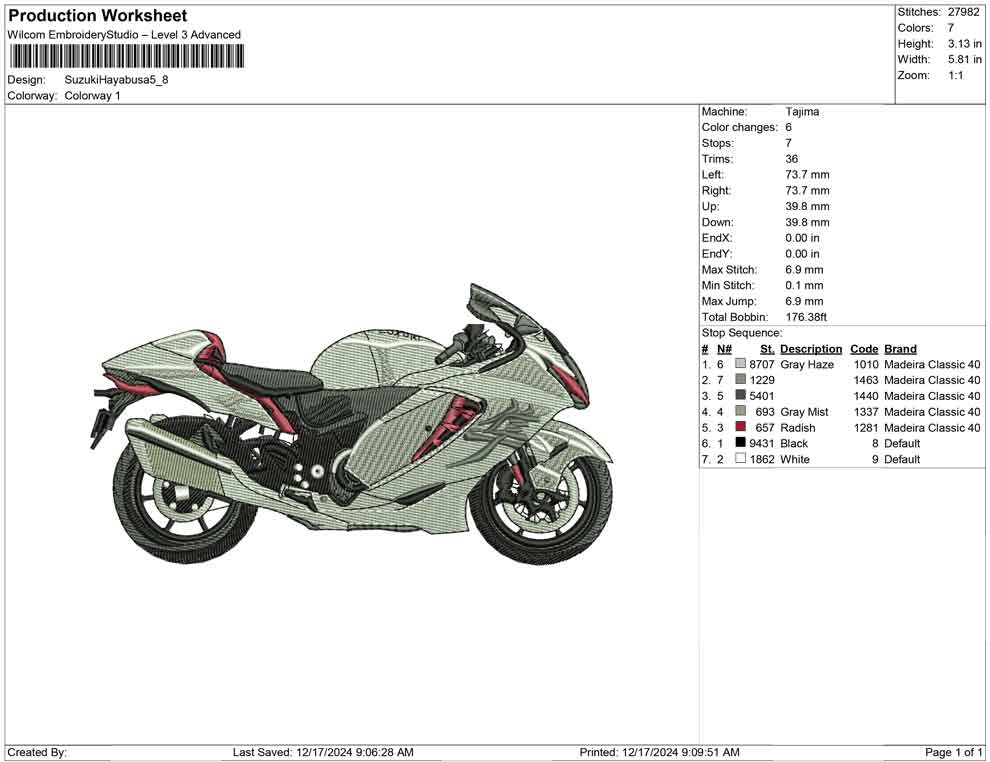Select the Code column header
Screen dimensions: 990x762
[864, 348]
